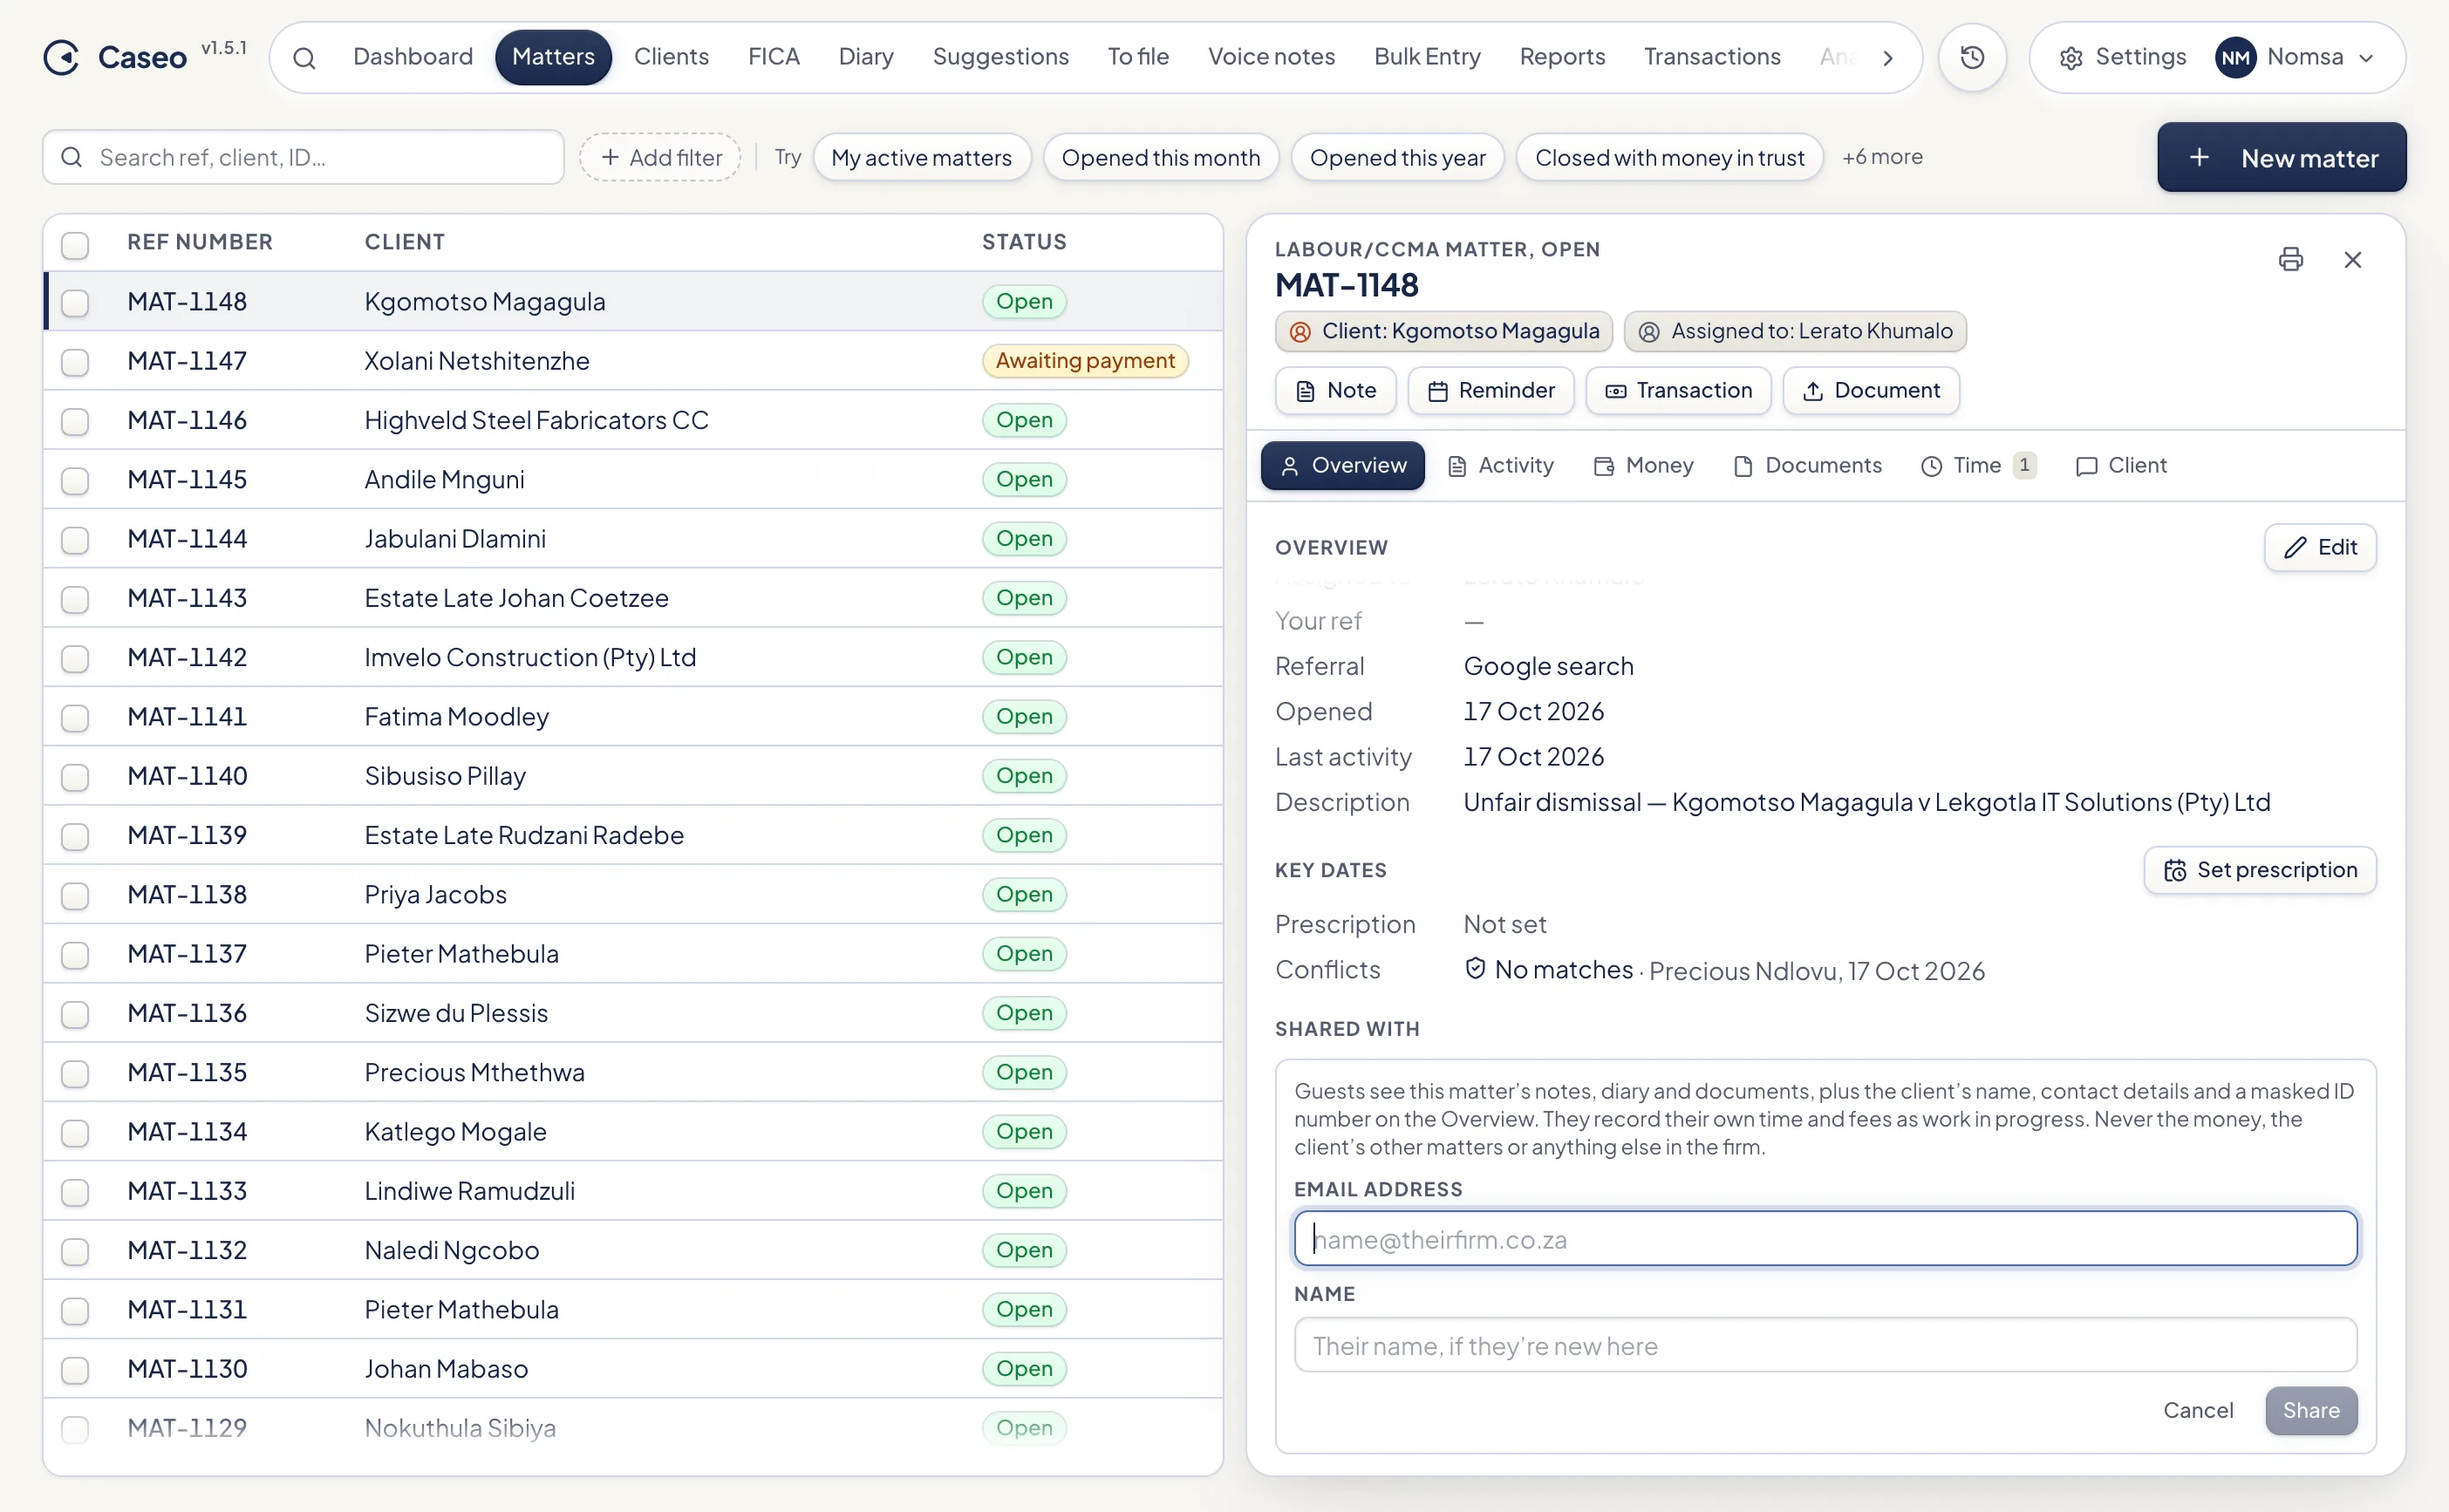Viewport: 2449px width, 1512px height.
Task: Open the history clock icon
Action: tap(1972, 57)
